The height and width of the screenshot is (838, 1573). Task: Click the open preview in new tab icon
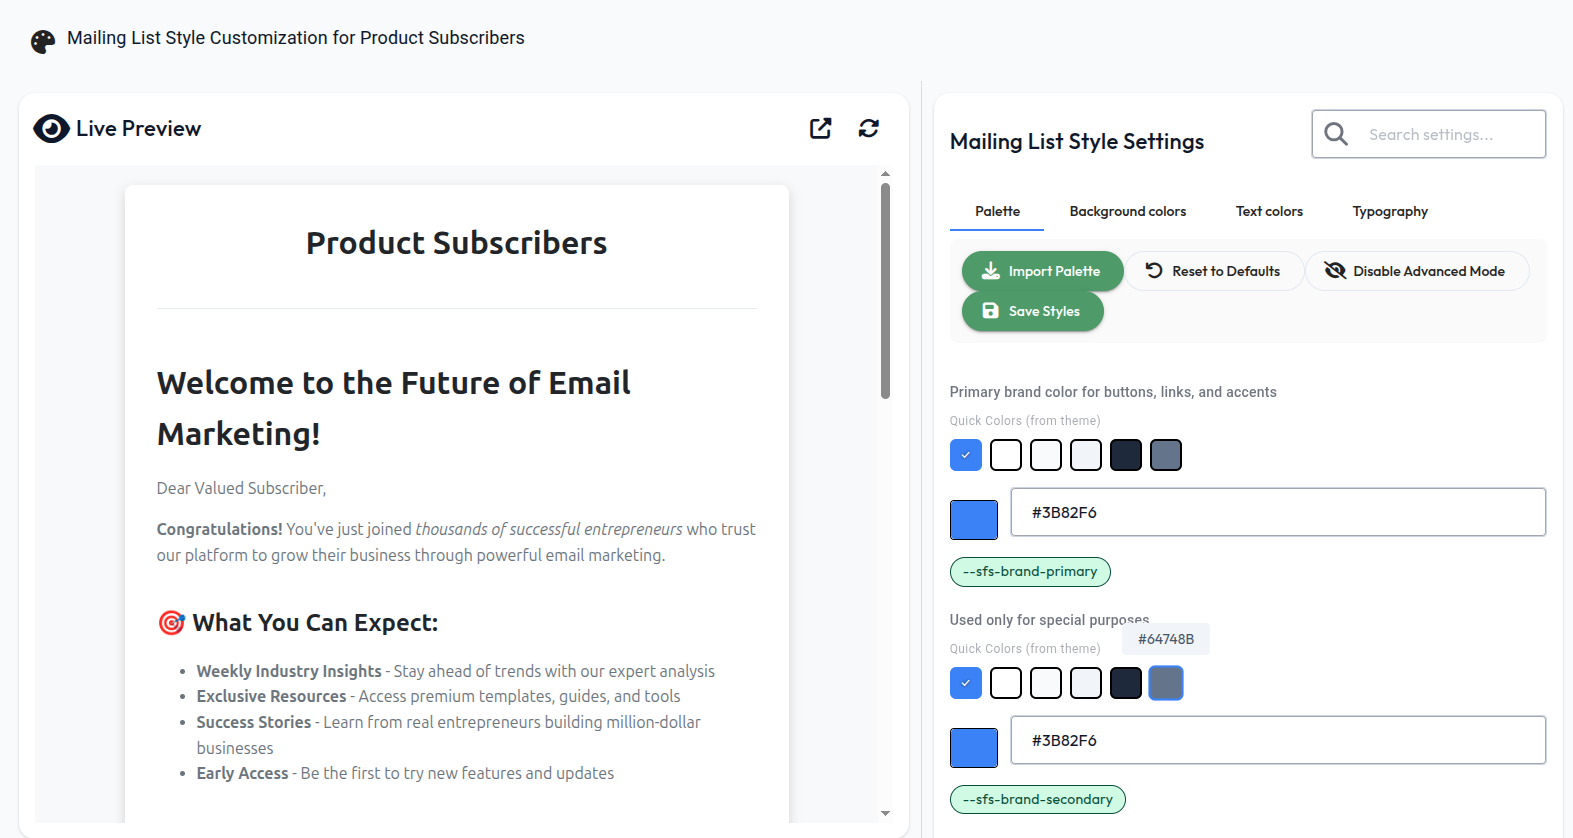point(819,128)
